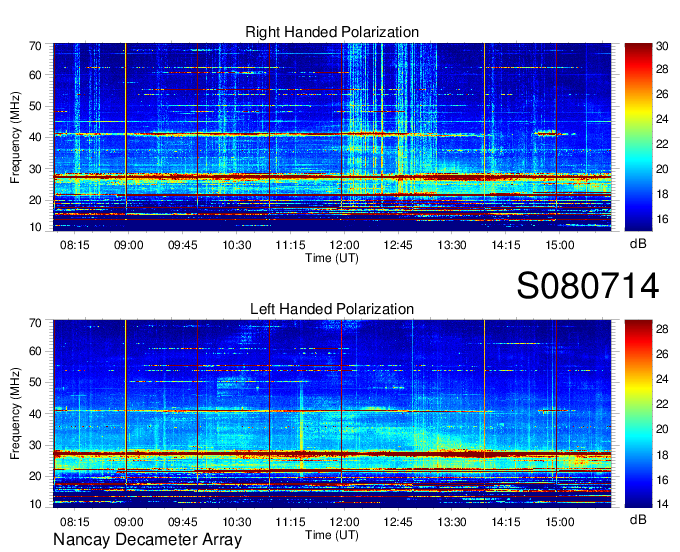Image resolution: width=680 pixels, height=552 pixels.
Task: Click the 09:45 tick on lower time axis
Action: [x=183, y=522]
